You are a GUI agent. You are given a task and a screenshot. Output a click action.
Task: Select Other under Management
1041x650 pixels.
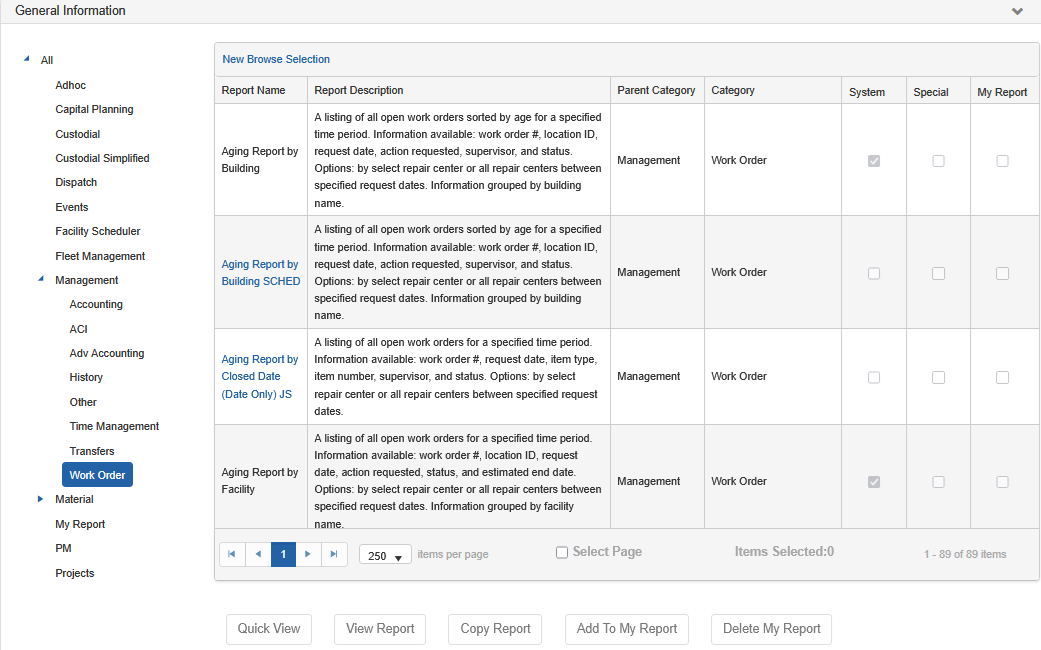point(83,402)
